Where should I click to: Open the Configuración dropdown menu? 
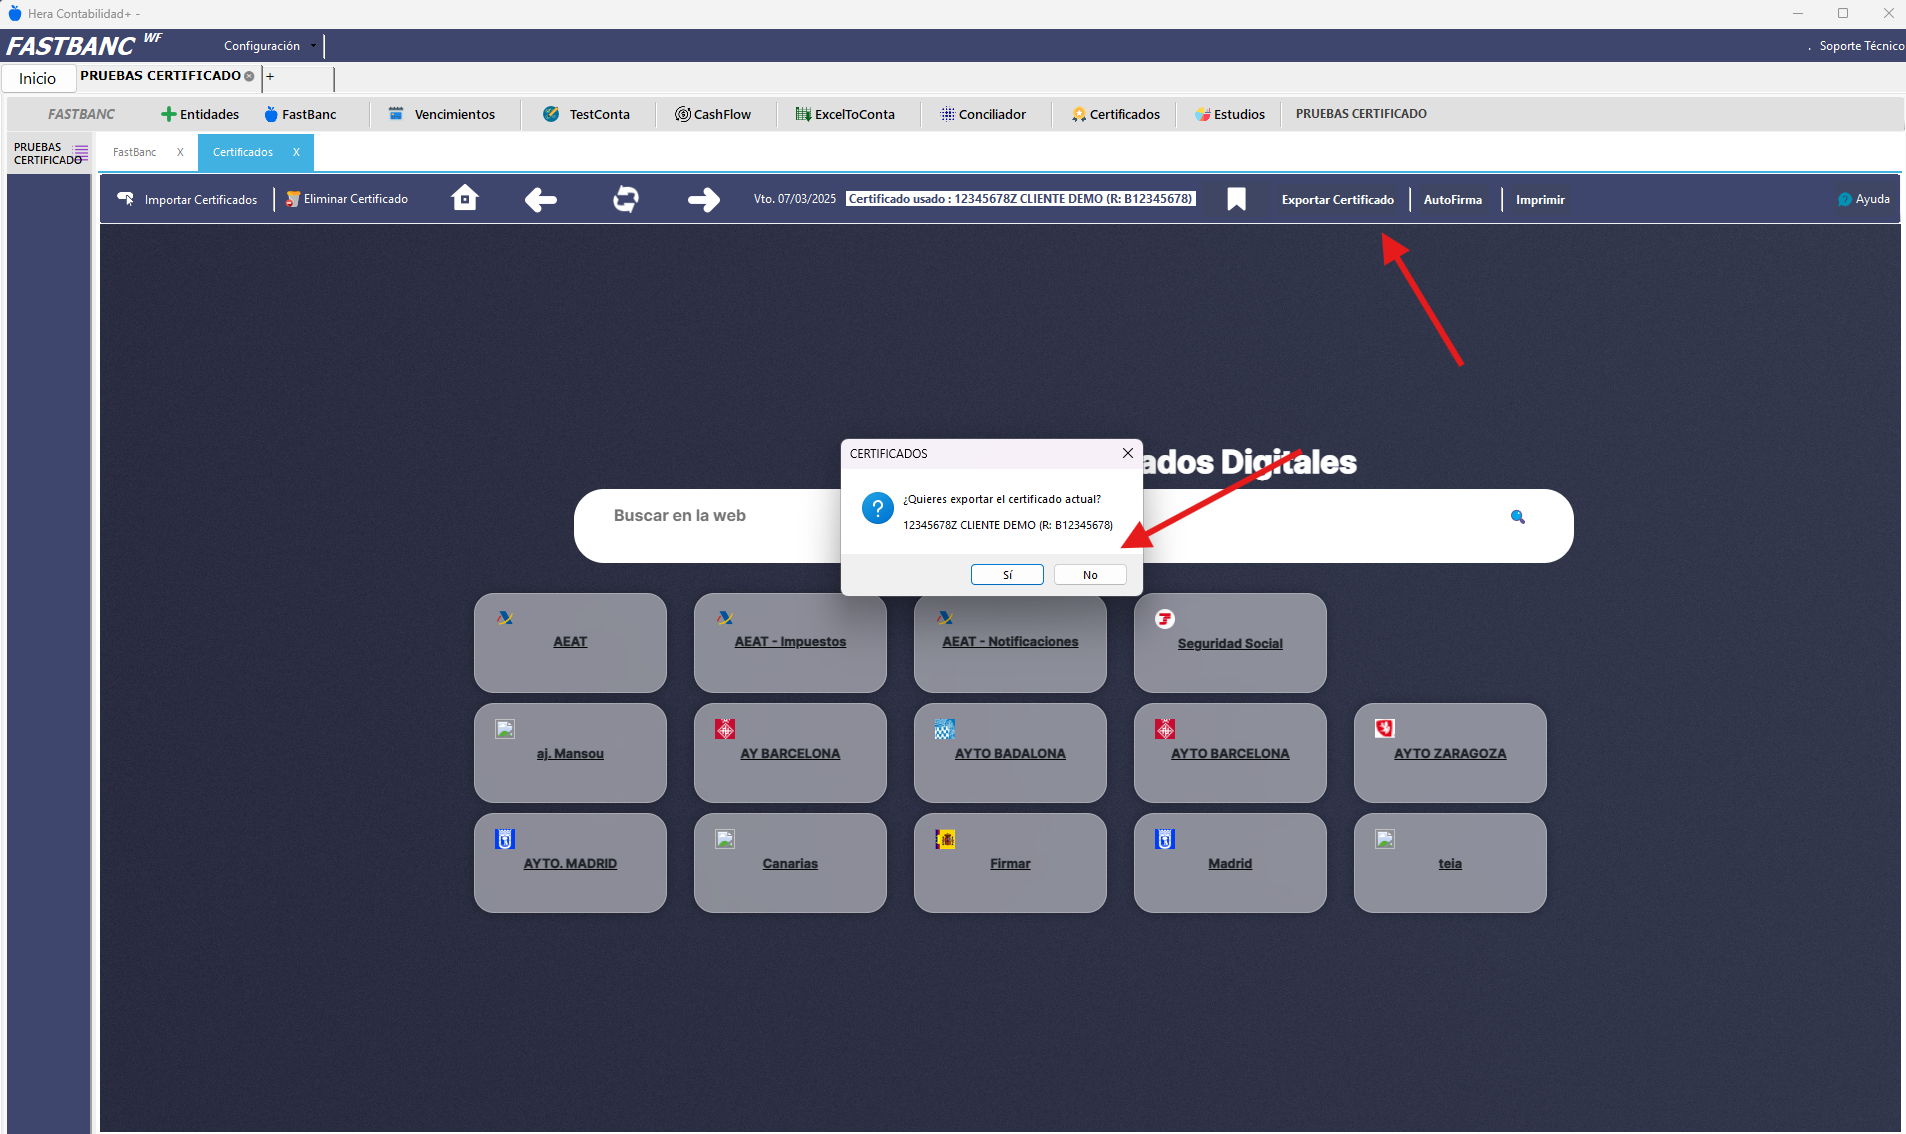270,46
